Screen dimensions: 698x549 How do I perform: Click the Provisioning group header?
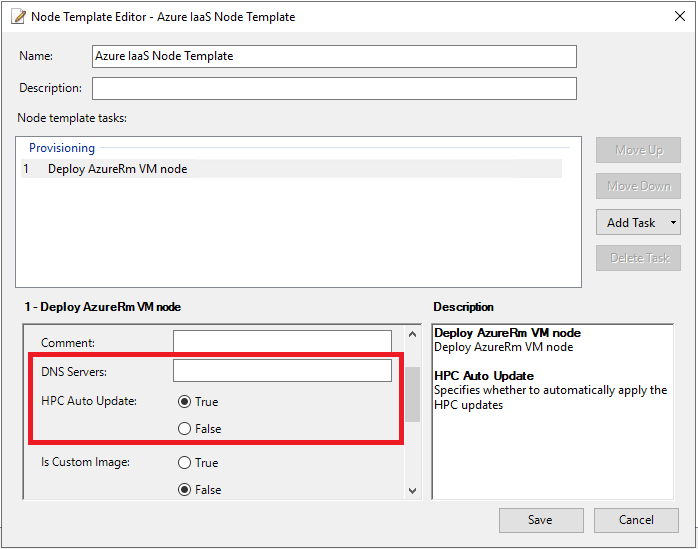coord(62,148)
